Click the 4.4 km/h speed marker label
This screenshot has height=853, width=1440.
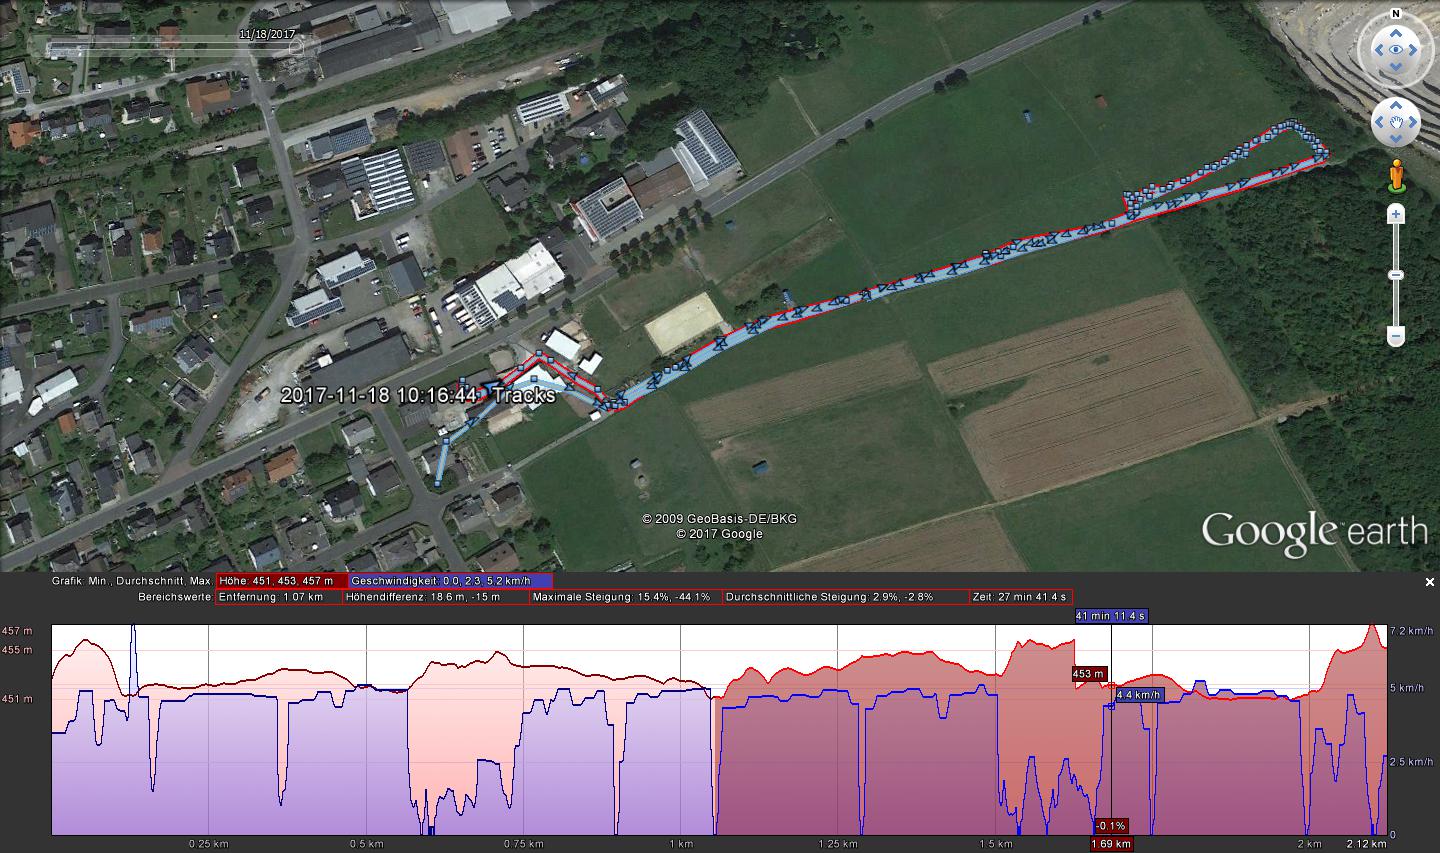pyautogui.click(x=1139, y=695)
